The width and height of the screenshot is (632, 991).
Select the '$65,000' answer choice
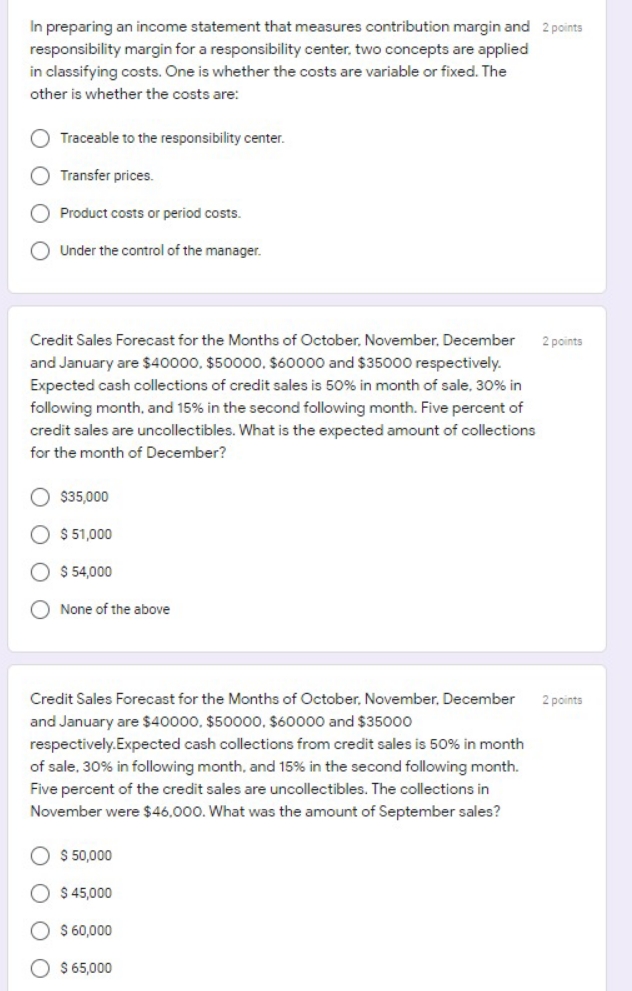42,968
